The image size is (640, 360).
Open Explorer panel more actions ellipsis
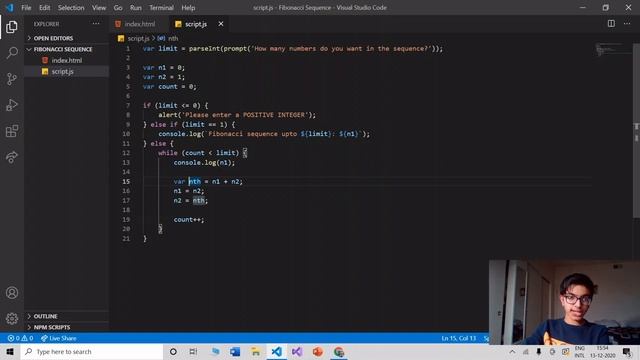(96, 24)
